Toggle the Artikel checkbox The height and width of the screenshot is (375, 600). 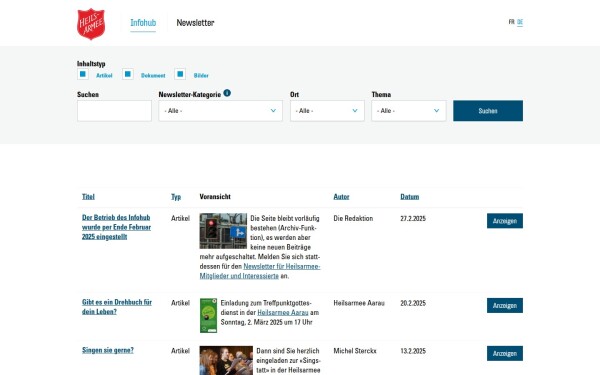point(83,74)
